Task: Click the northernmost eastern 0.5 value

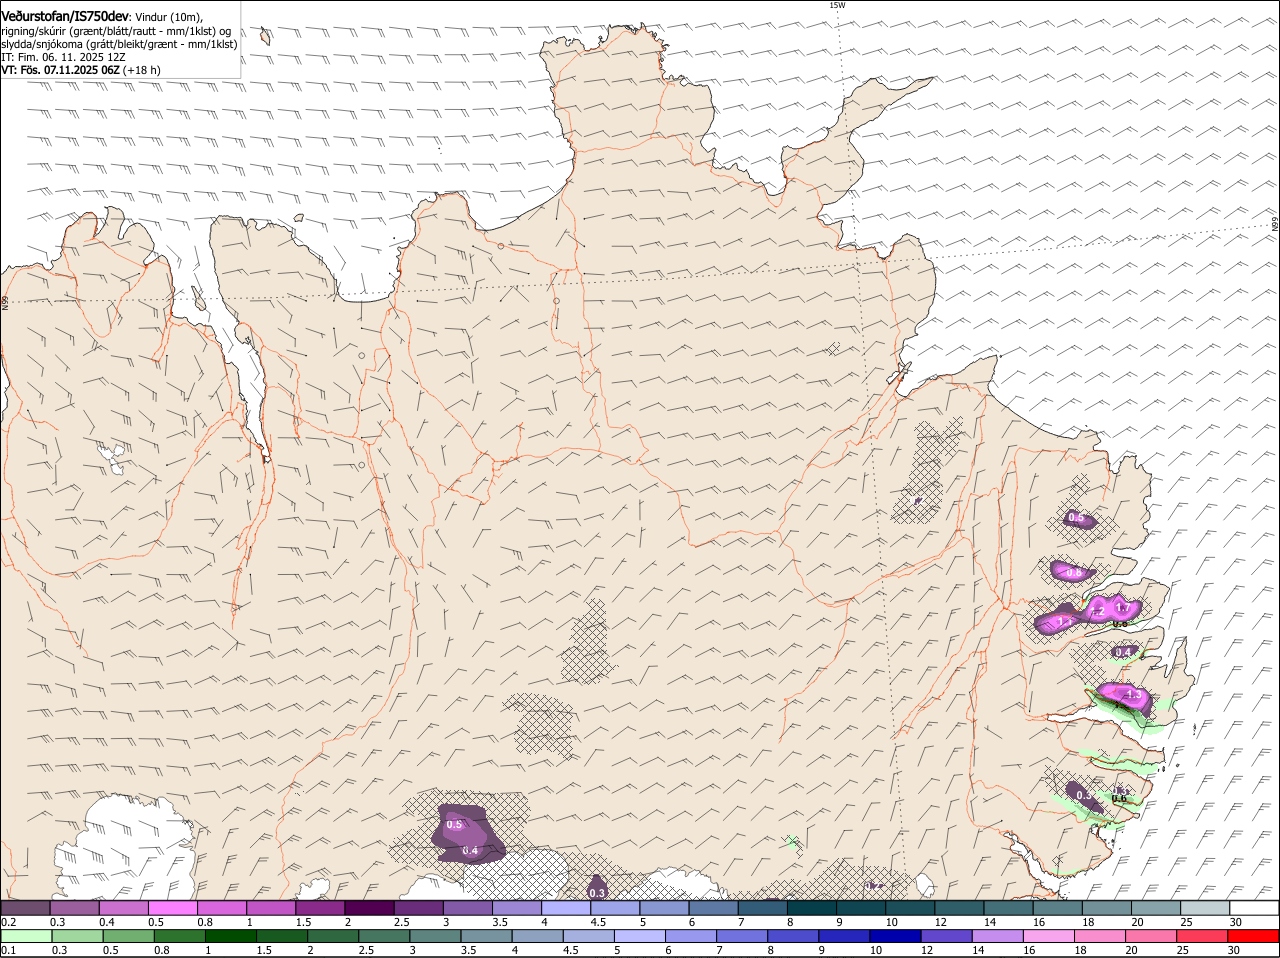Action: click(1076, 518)
